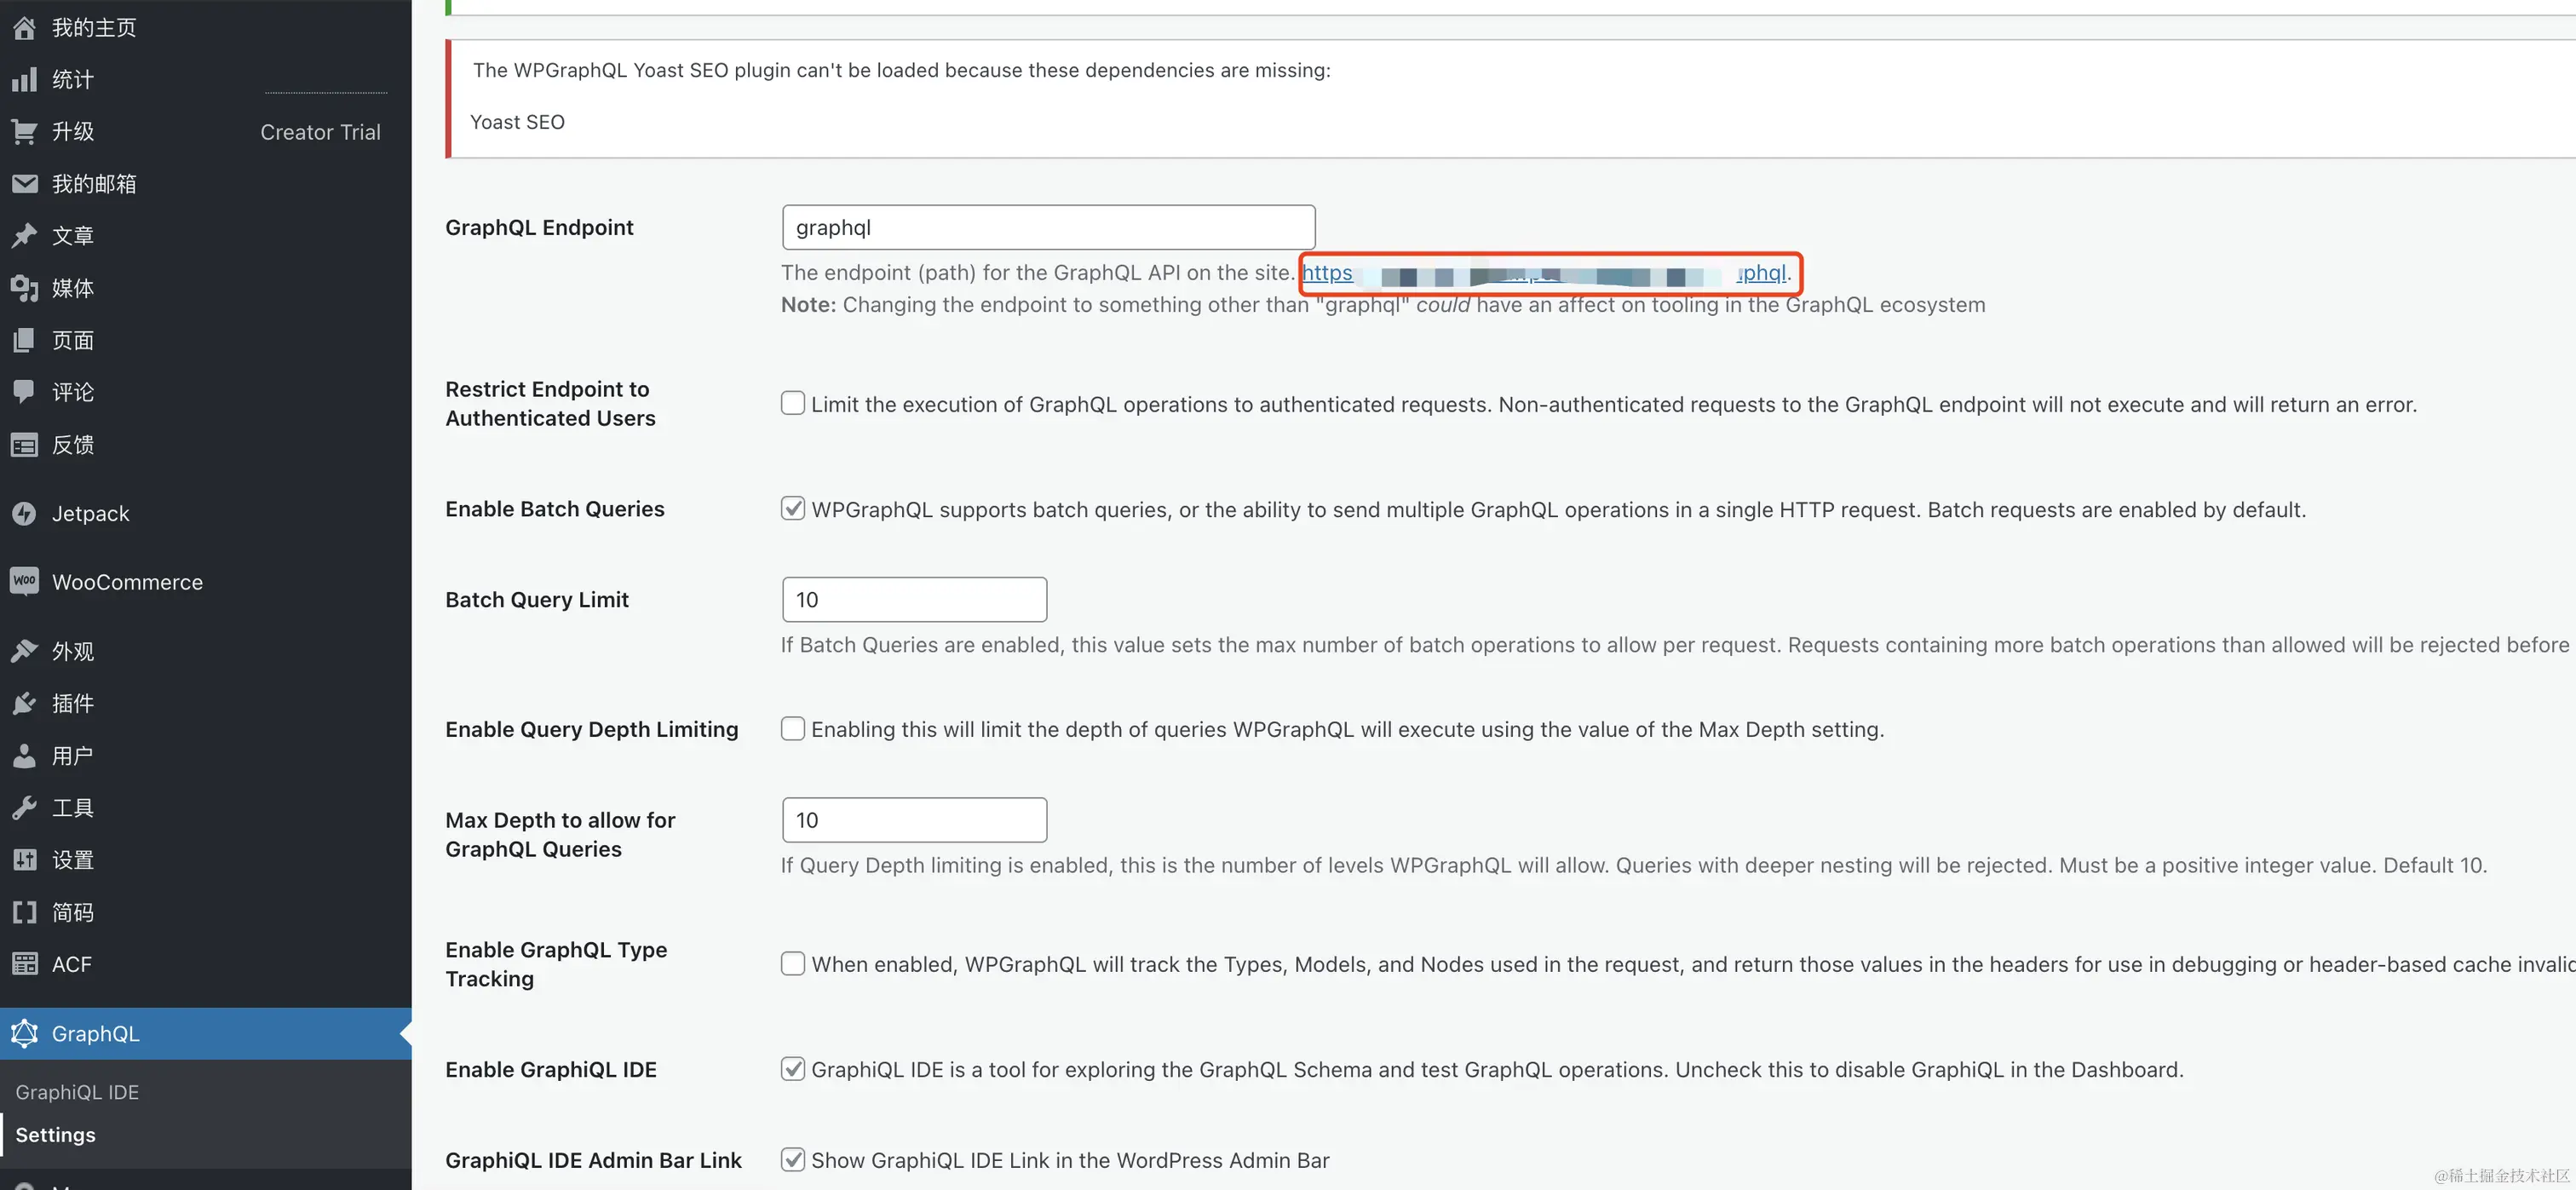Click the GraphQL logo icon in sidebar
The width and height of the screenshot is (2576, 1190).
24,1033
